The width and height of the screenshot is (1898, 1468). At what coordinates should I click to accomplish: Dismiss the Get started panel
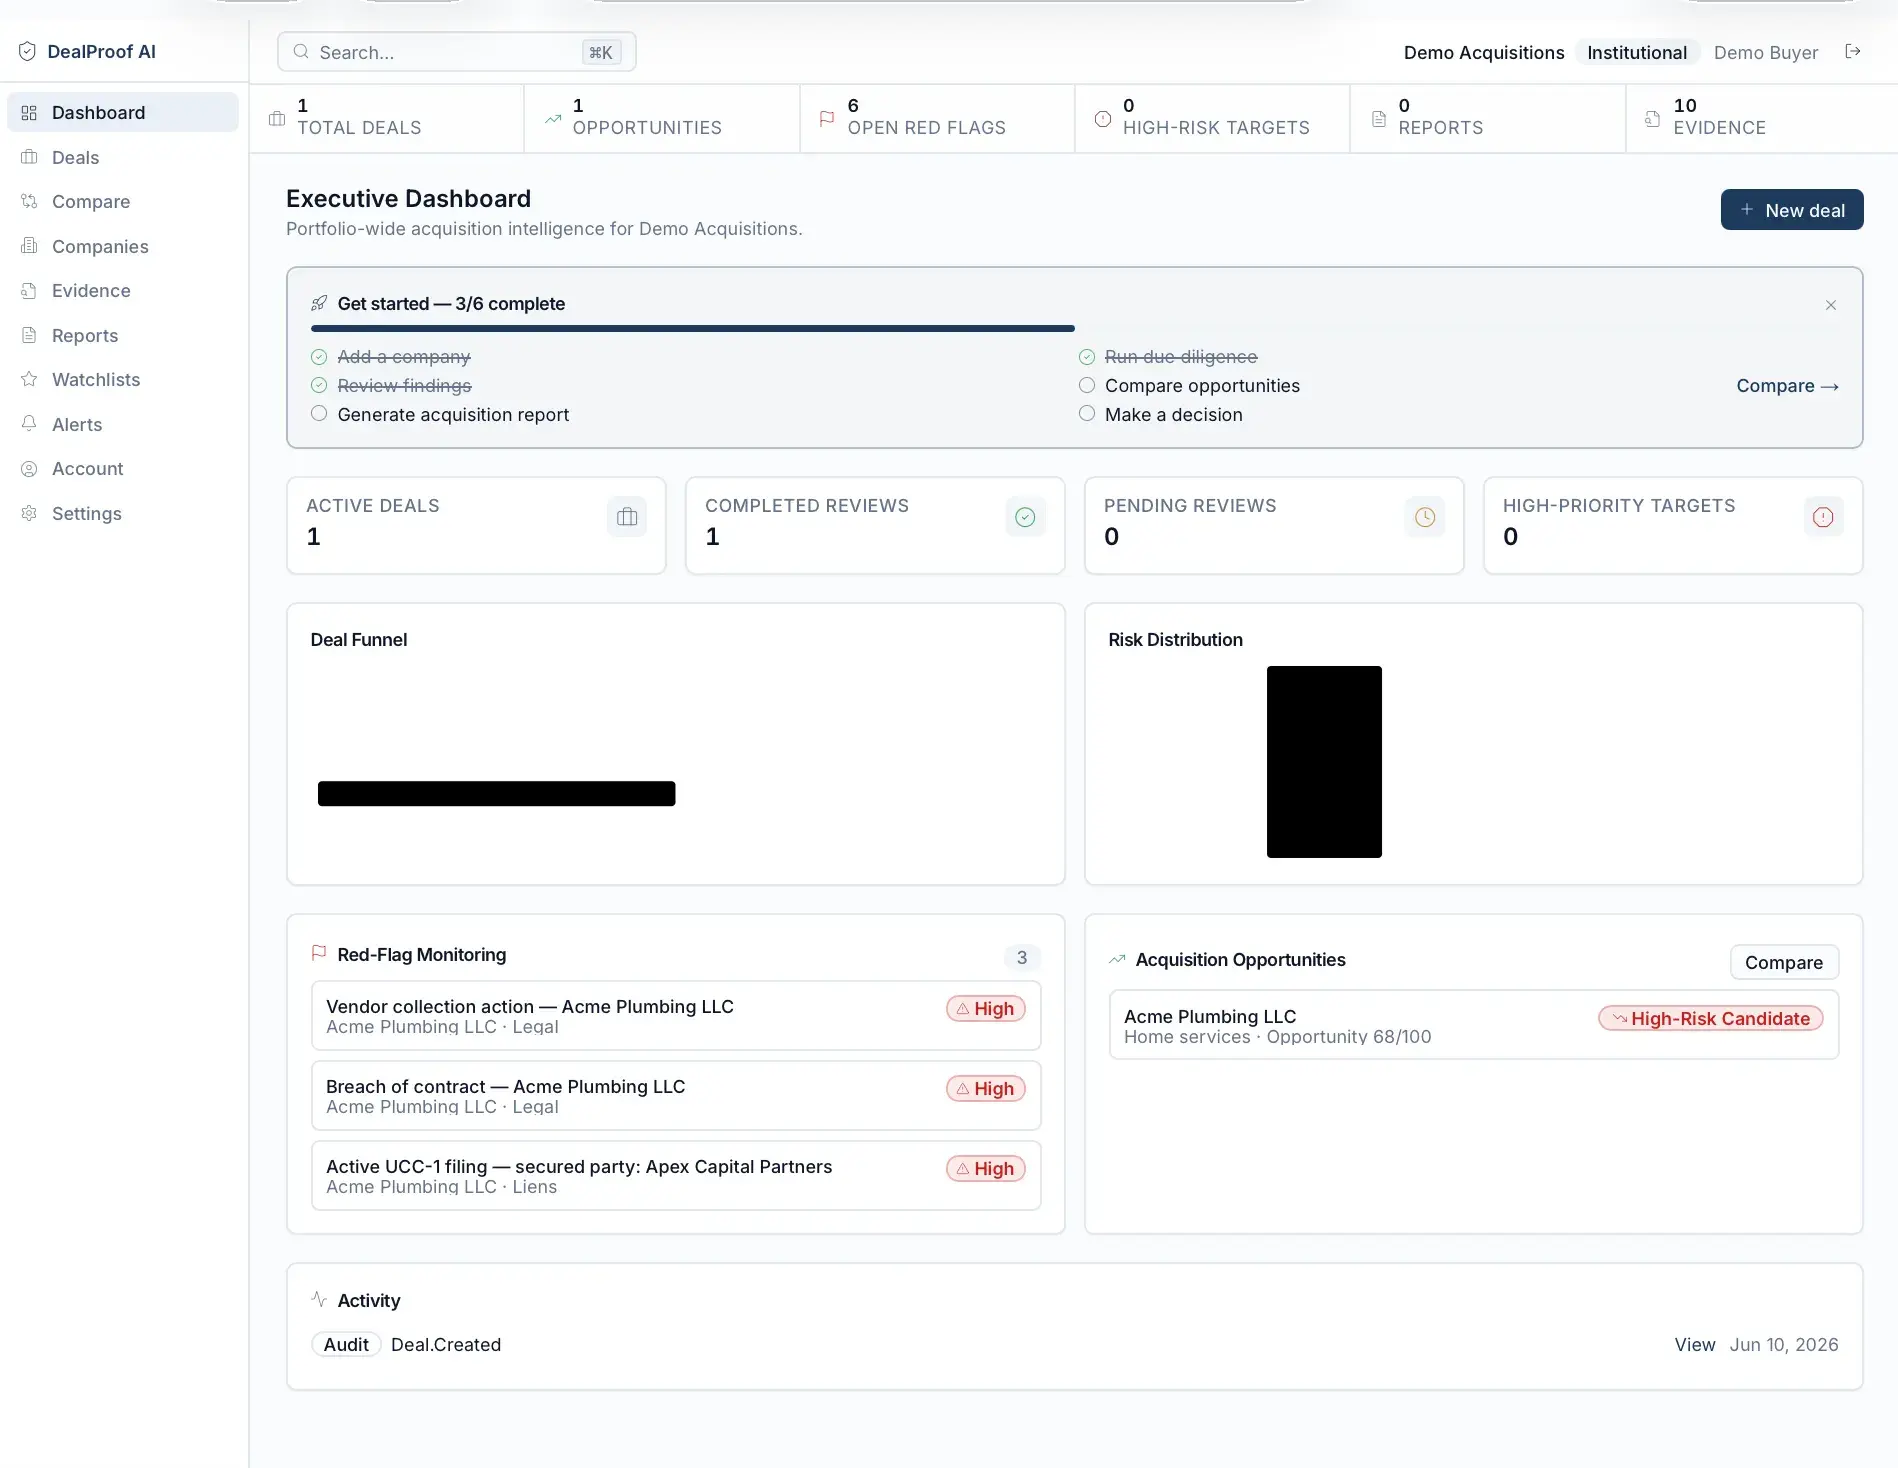pos(1831,305)
